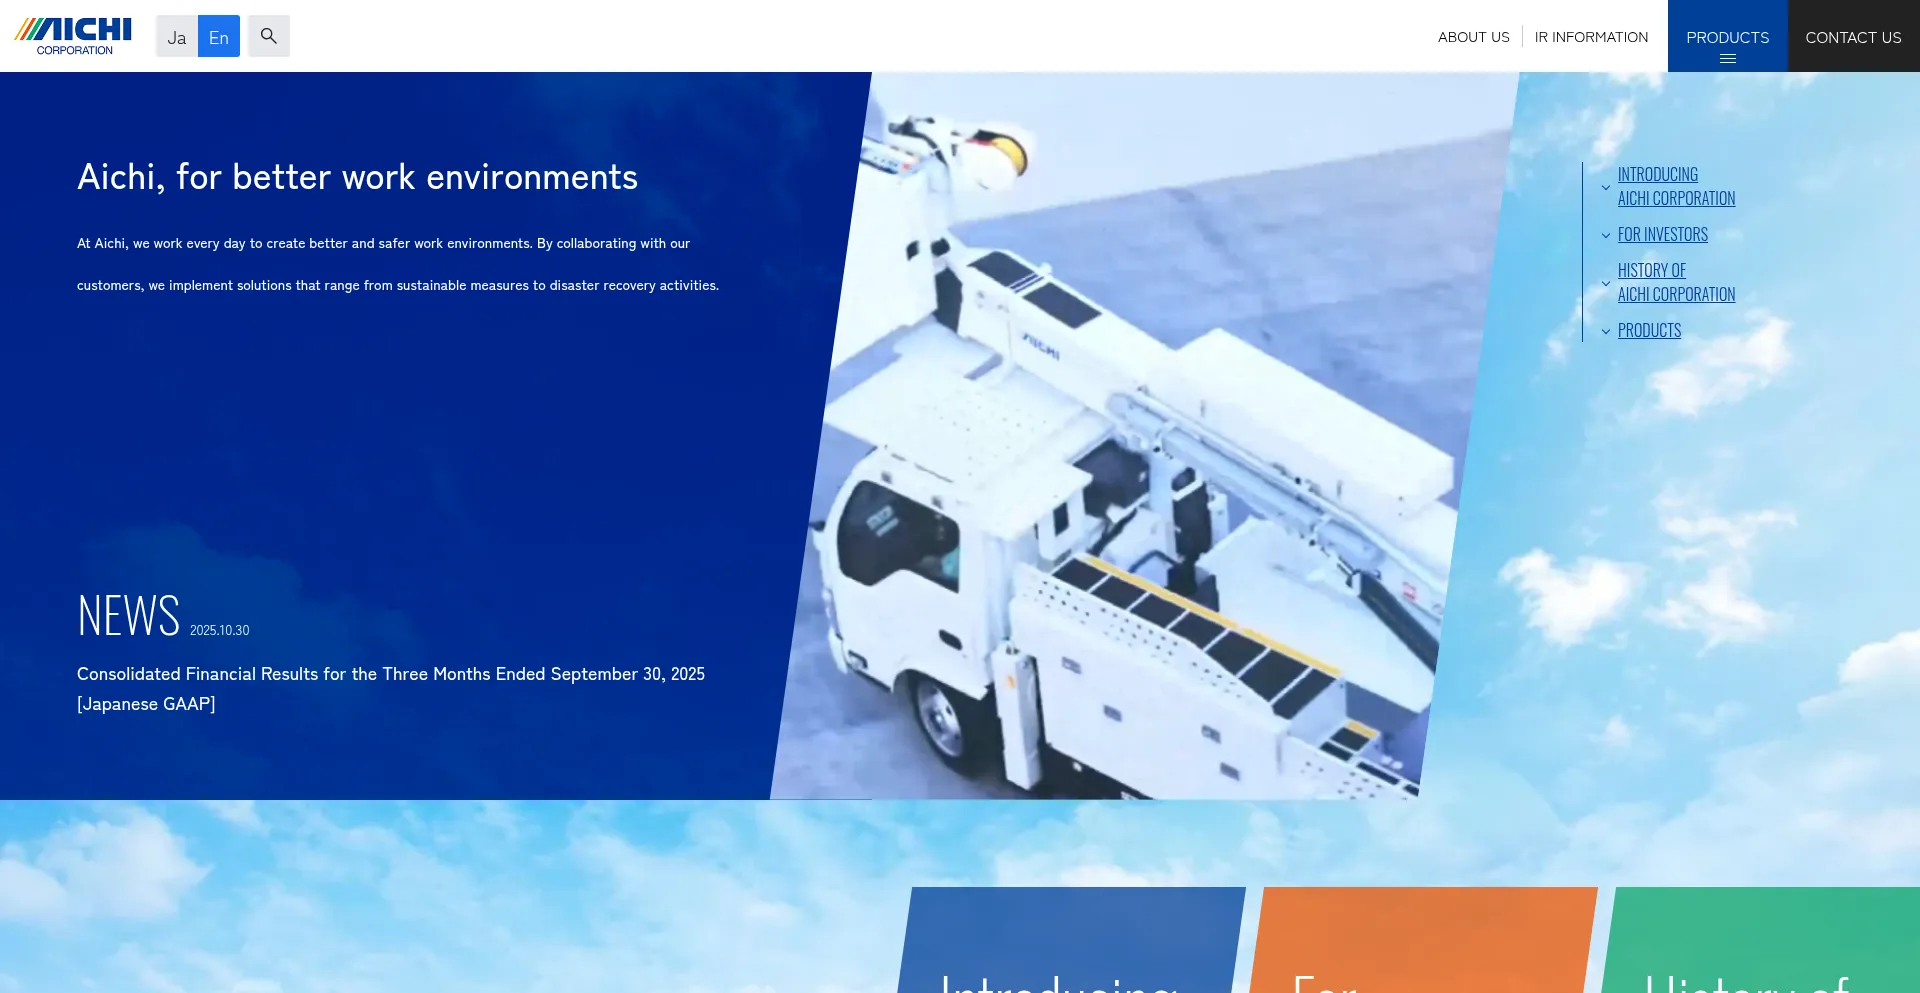Open the Products menu in header
This screenshot has width=1920, height=993.
tap(1727, 37)
